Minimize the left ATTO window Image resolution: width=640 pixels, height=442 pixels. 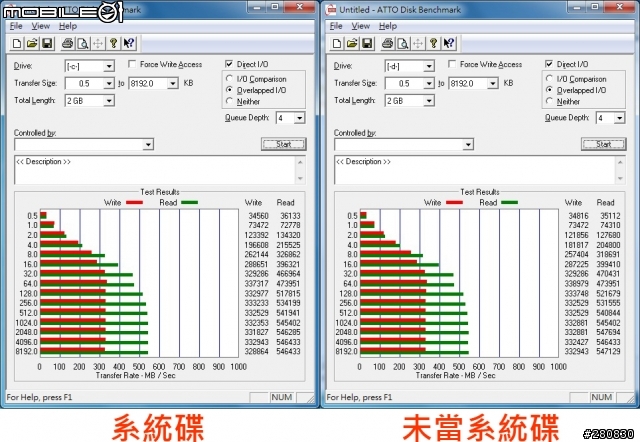(257, 7)
